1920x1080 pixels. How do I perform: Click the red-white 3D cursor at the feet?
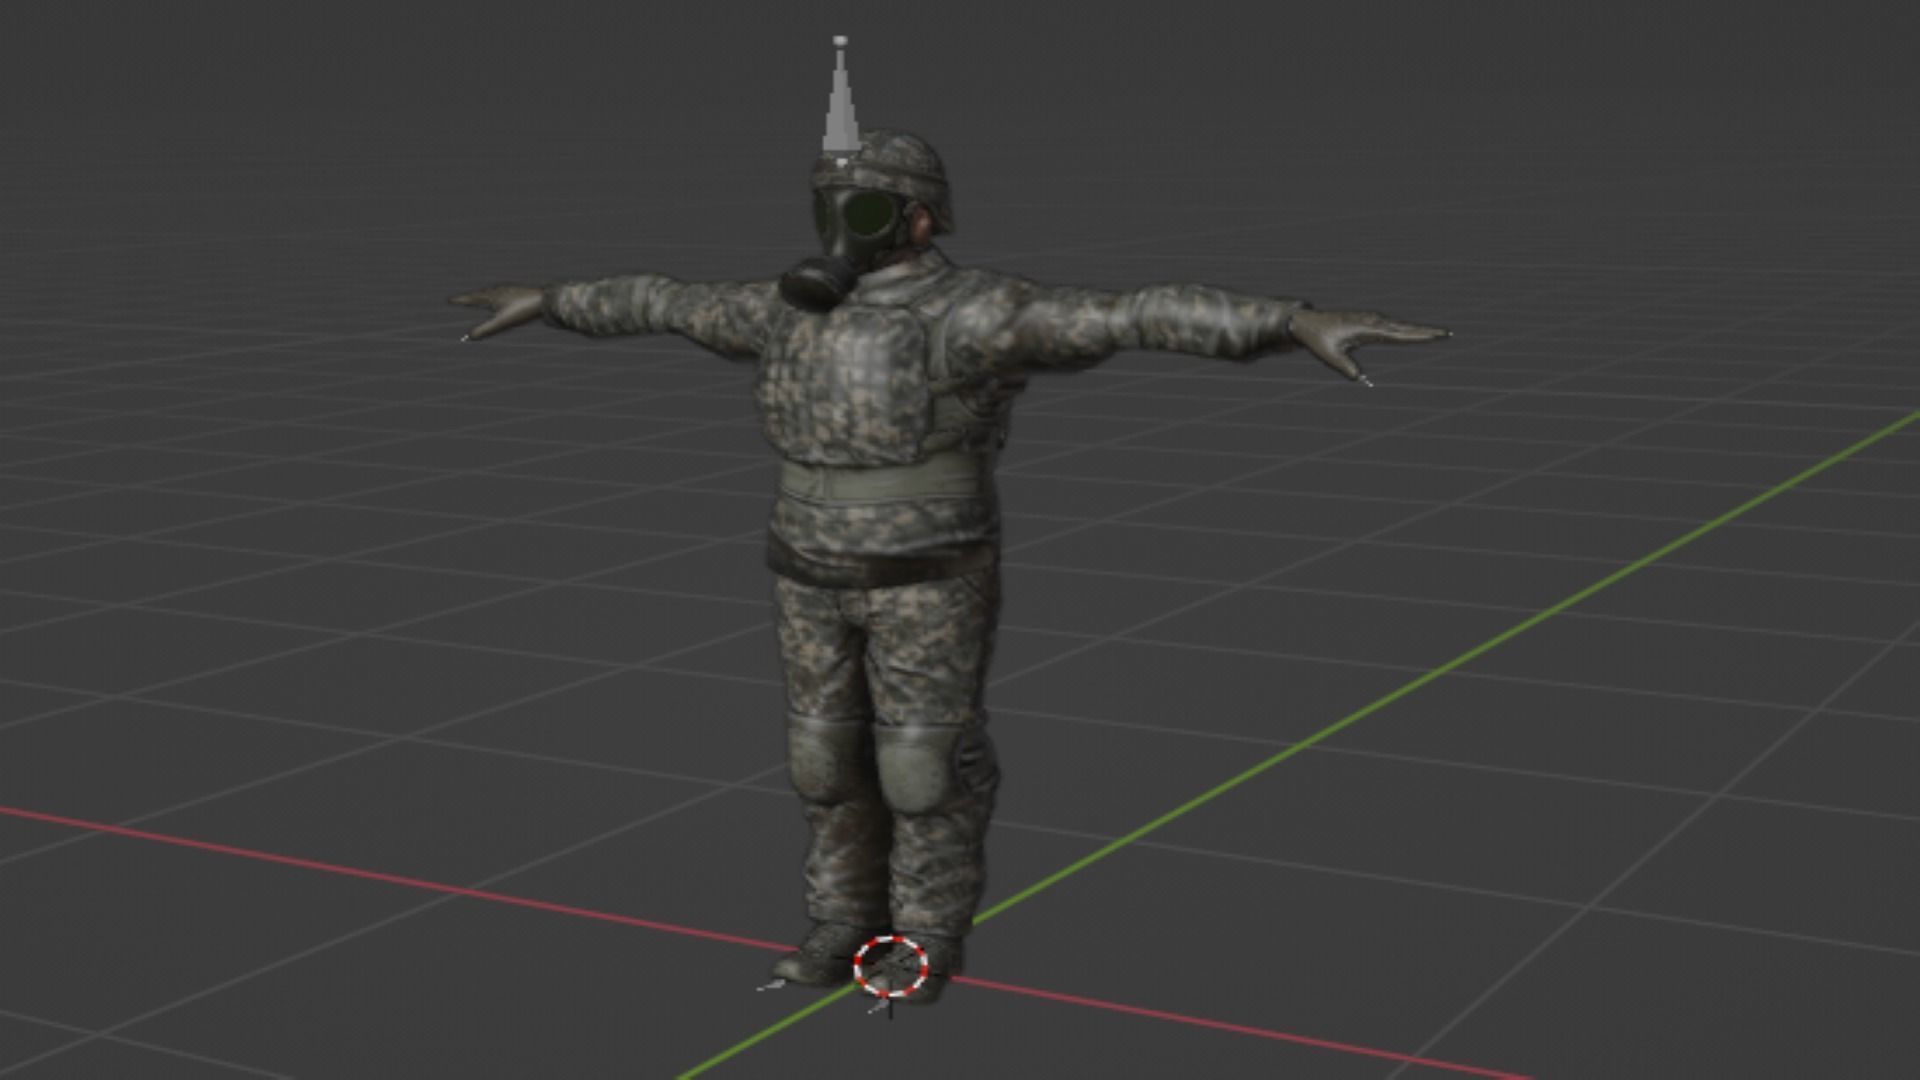point(890,967)
